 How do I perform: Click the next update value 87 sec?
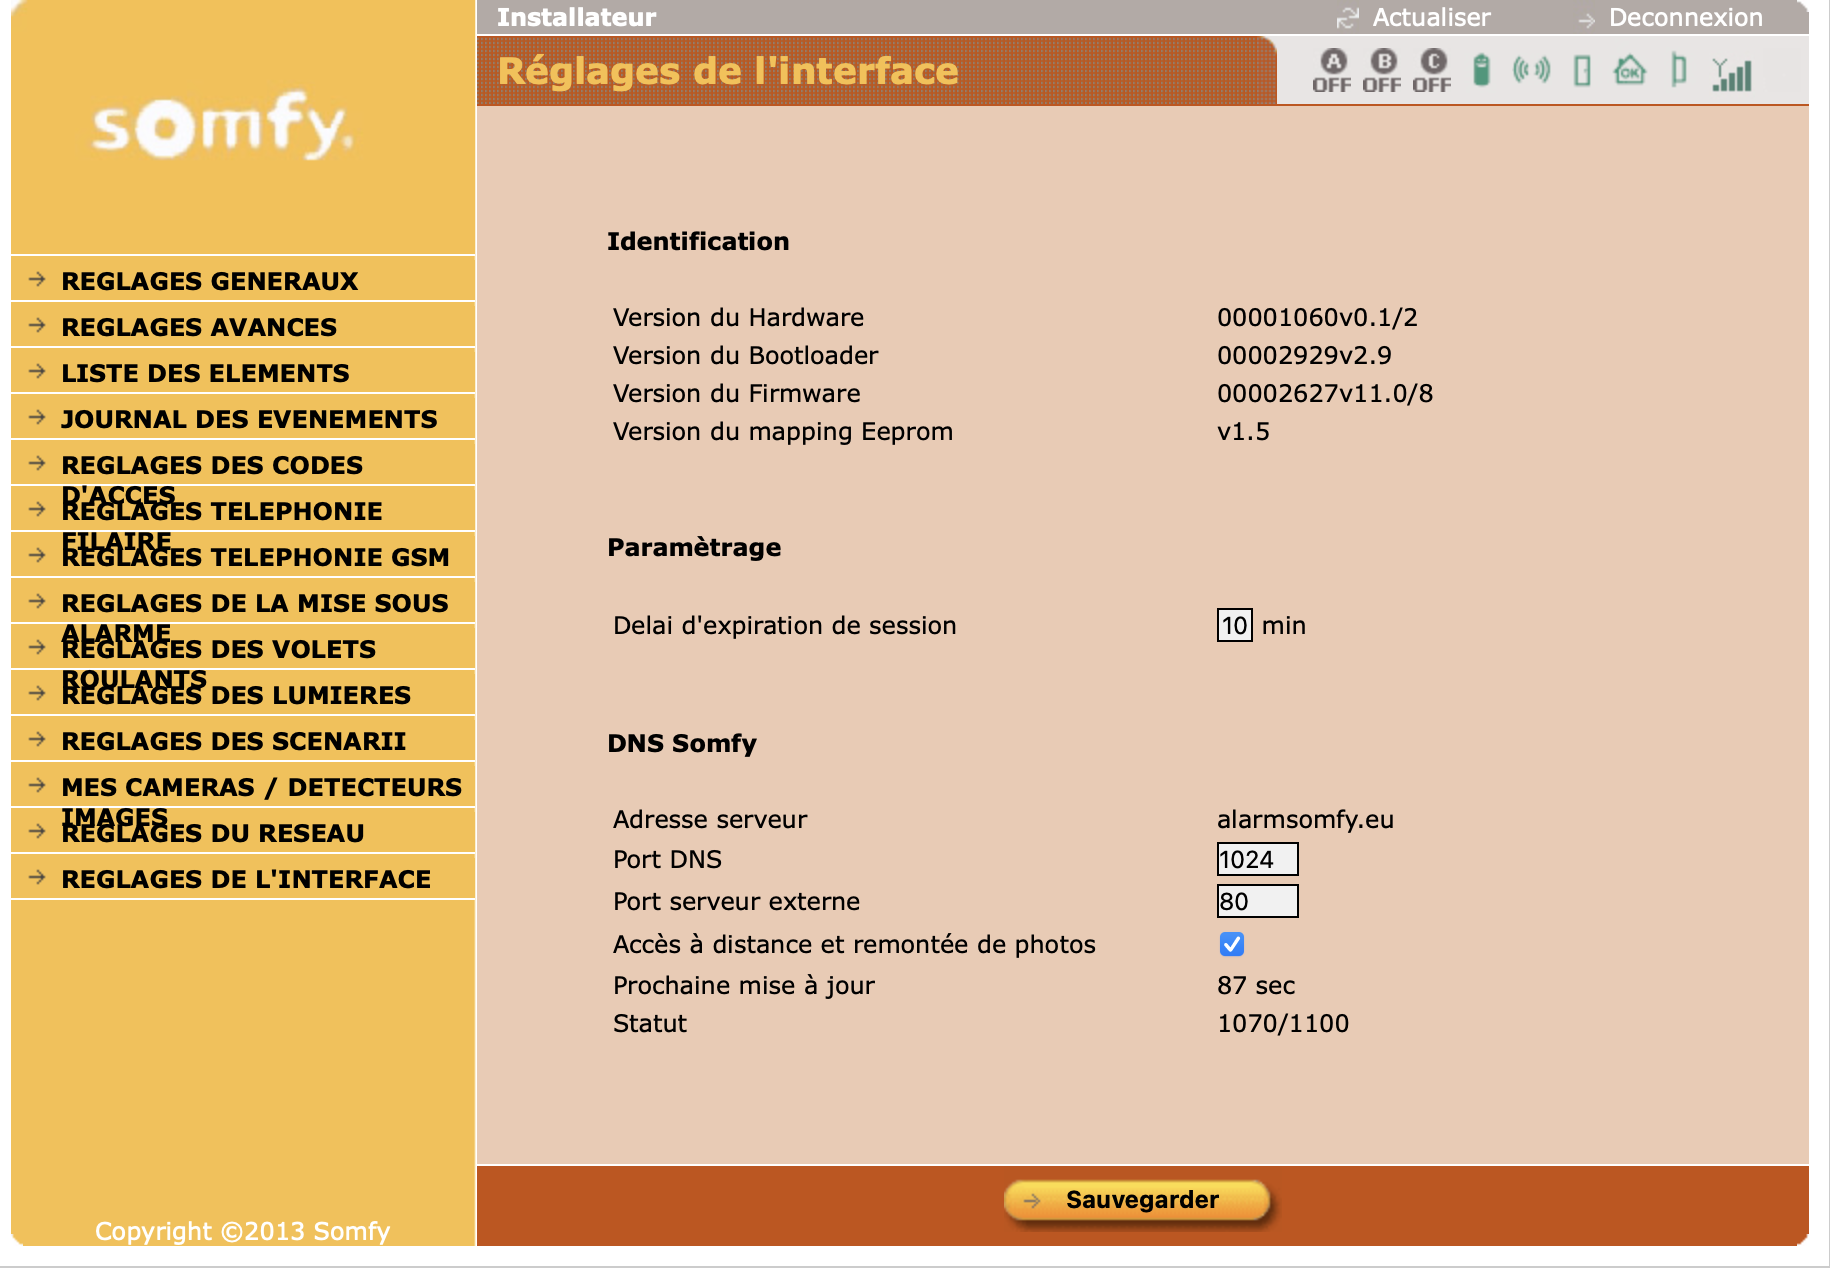point(1256,985)
